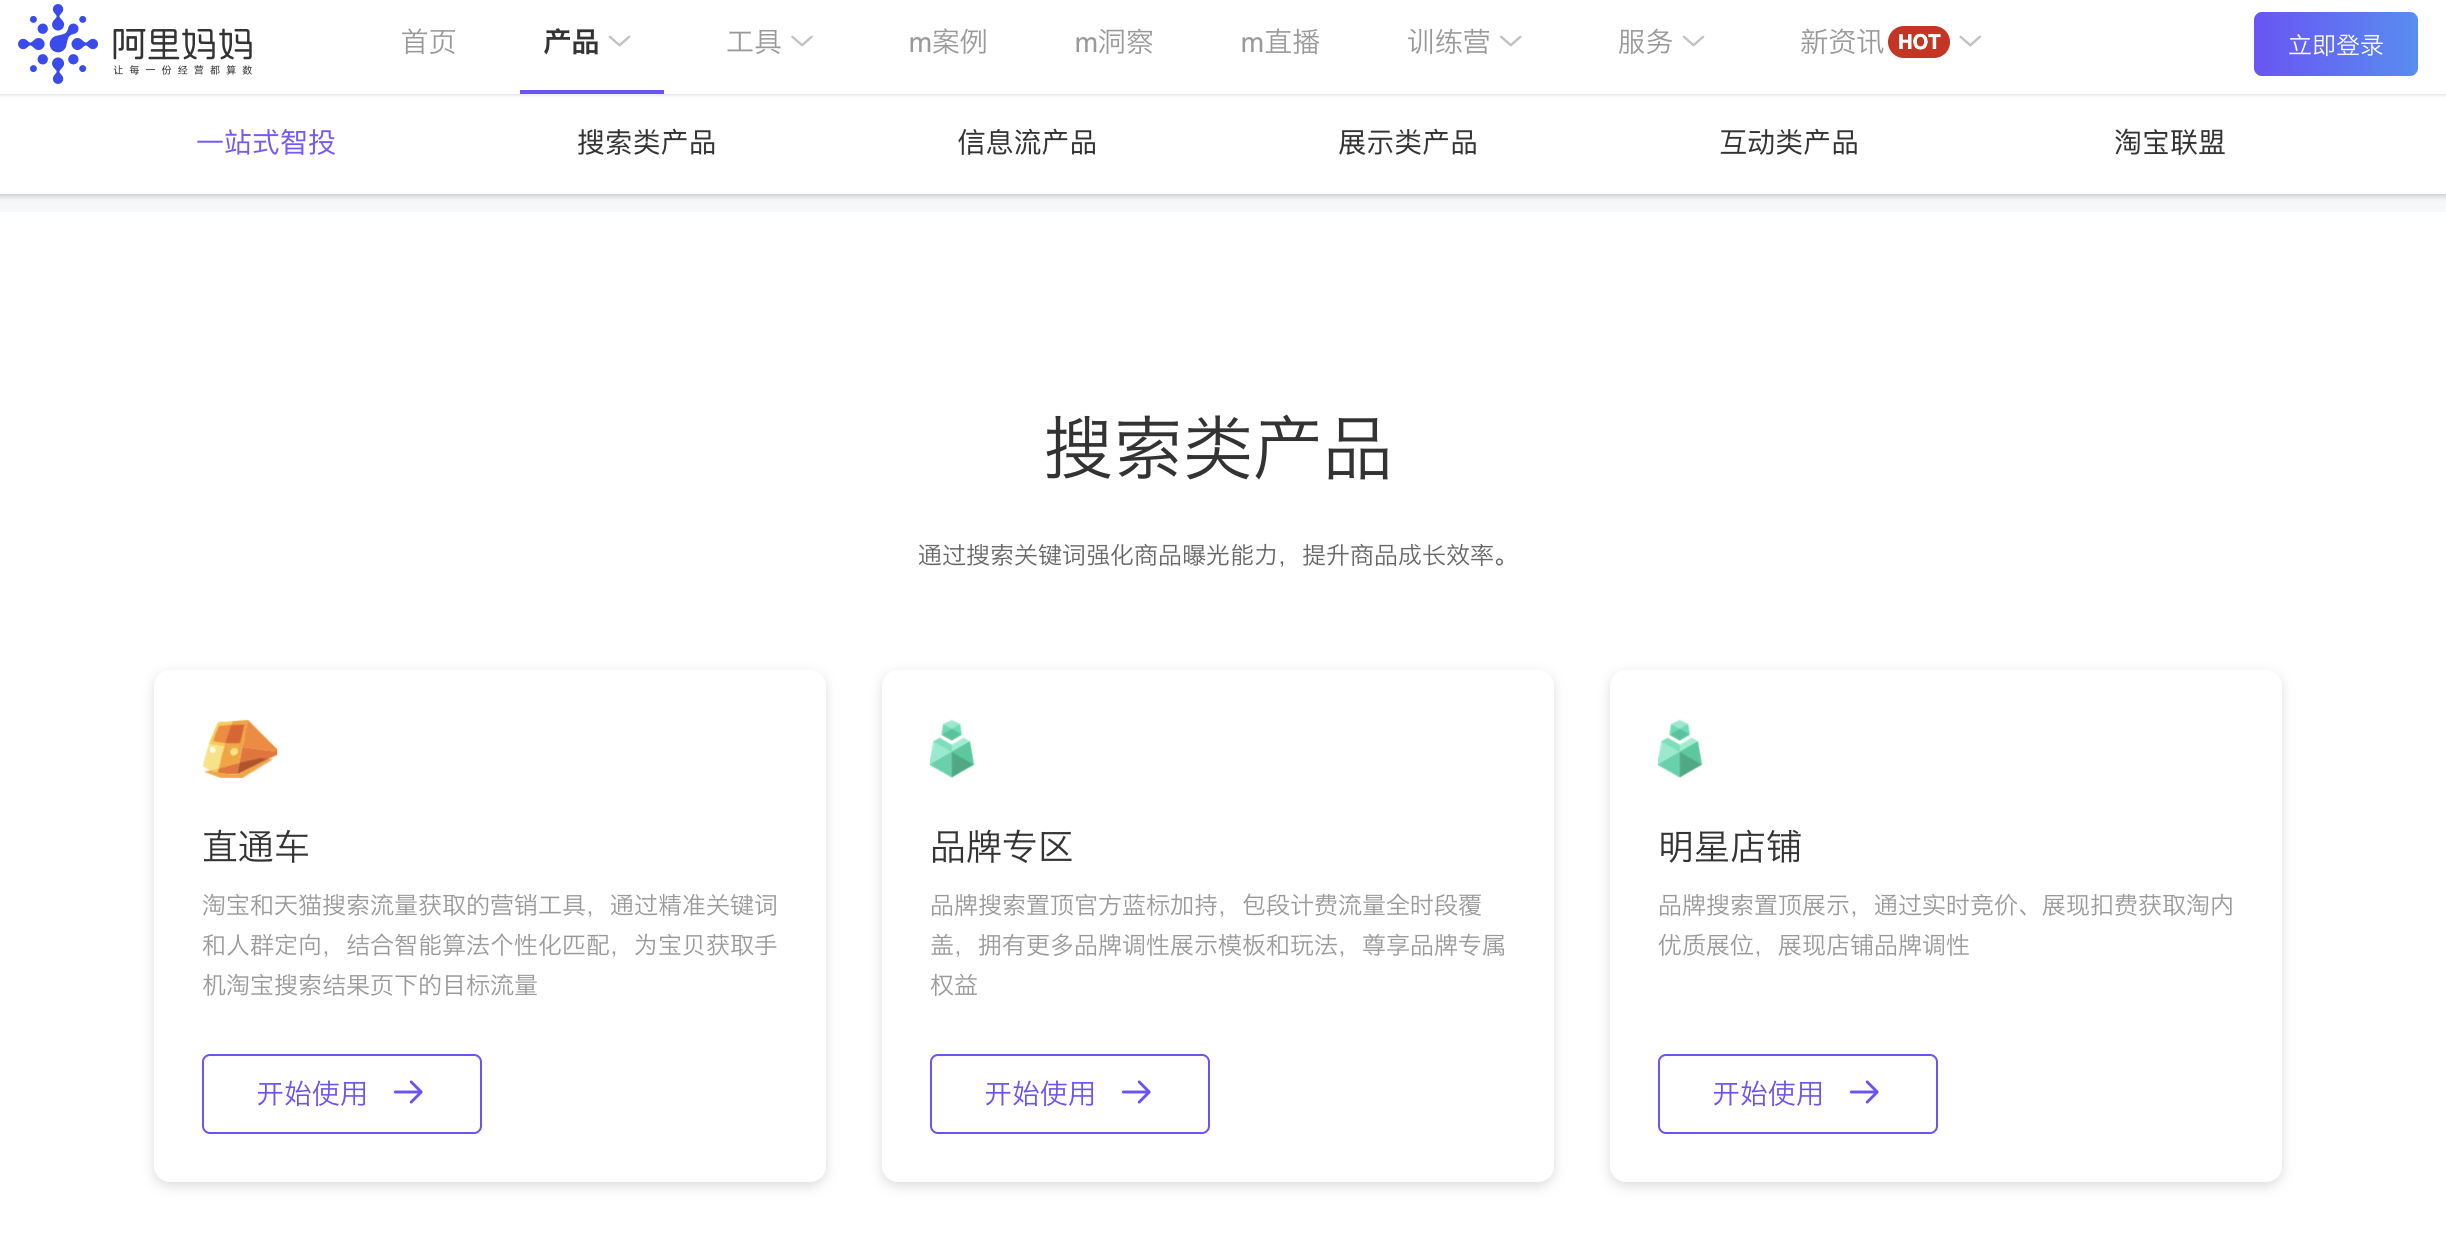
Task: Click 开始使用 on the 直通车 card
Action: (x=341, y=1093)
